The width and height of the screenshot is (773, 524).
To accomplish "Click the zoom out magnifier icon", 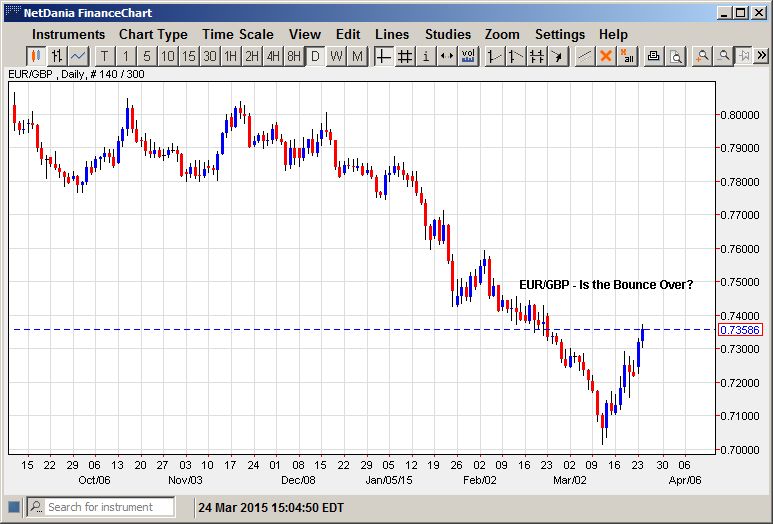I will [723, 56].
